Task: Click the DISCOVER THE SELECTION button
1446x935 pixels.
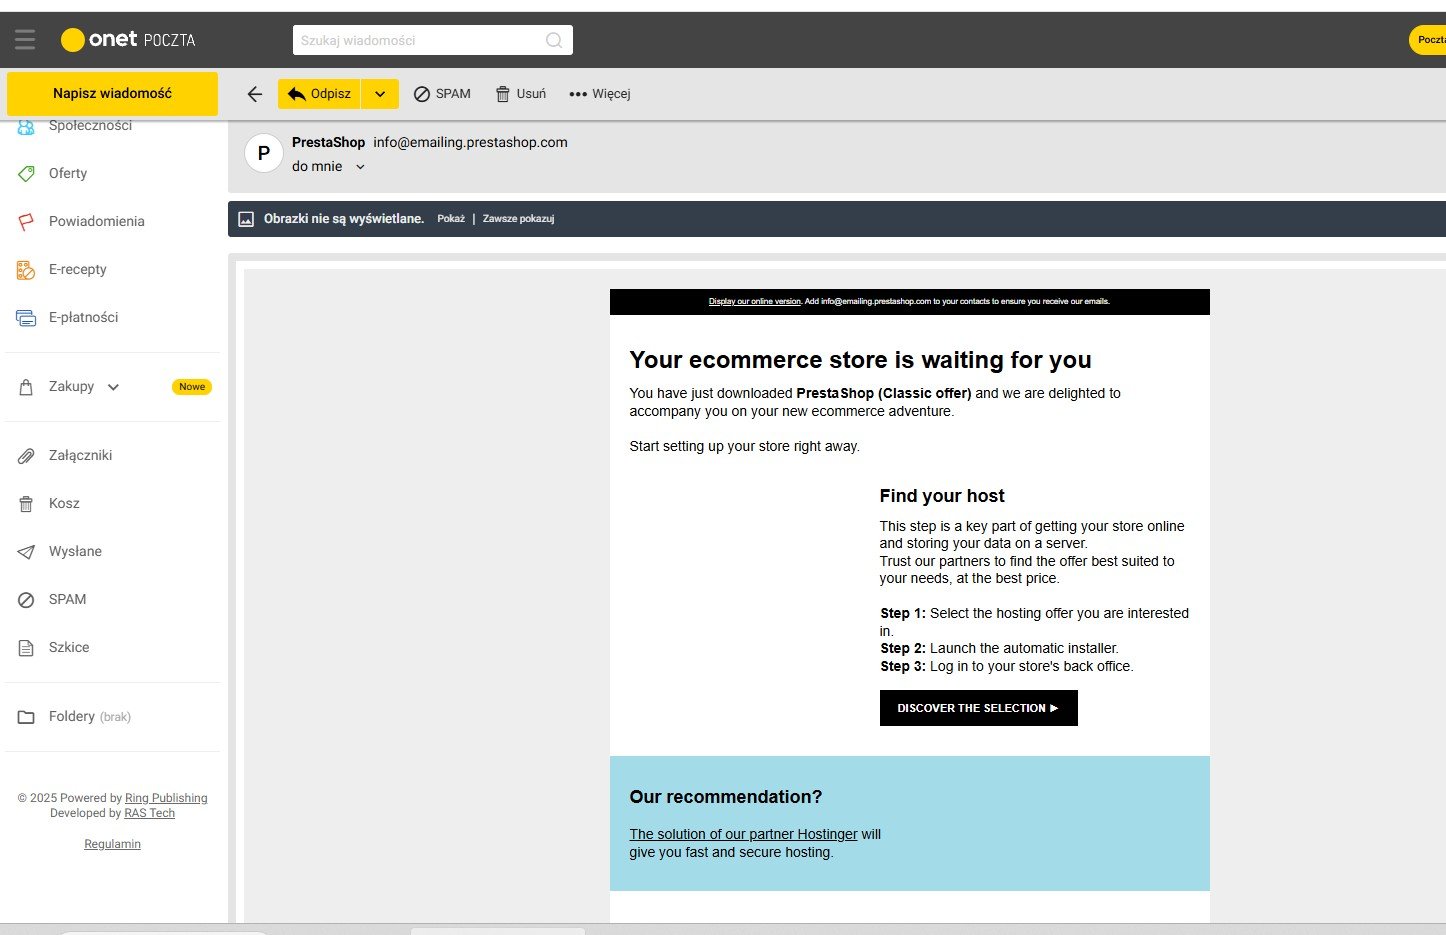Action: 979,708
